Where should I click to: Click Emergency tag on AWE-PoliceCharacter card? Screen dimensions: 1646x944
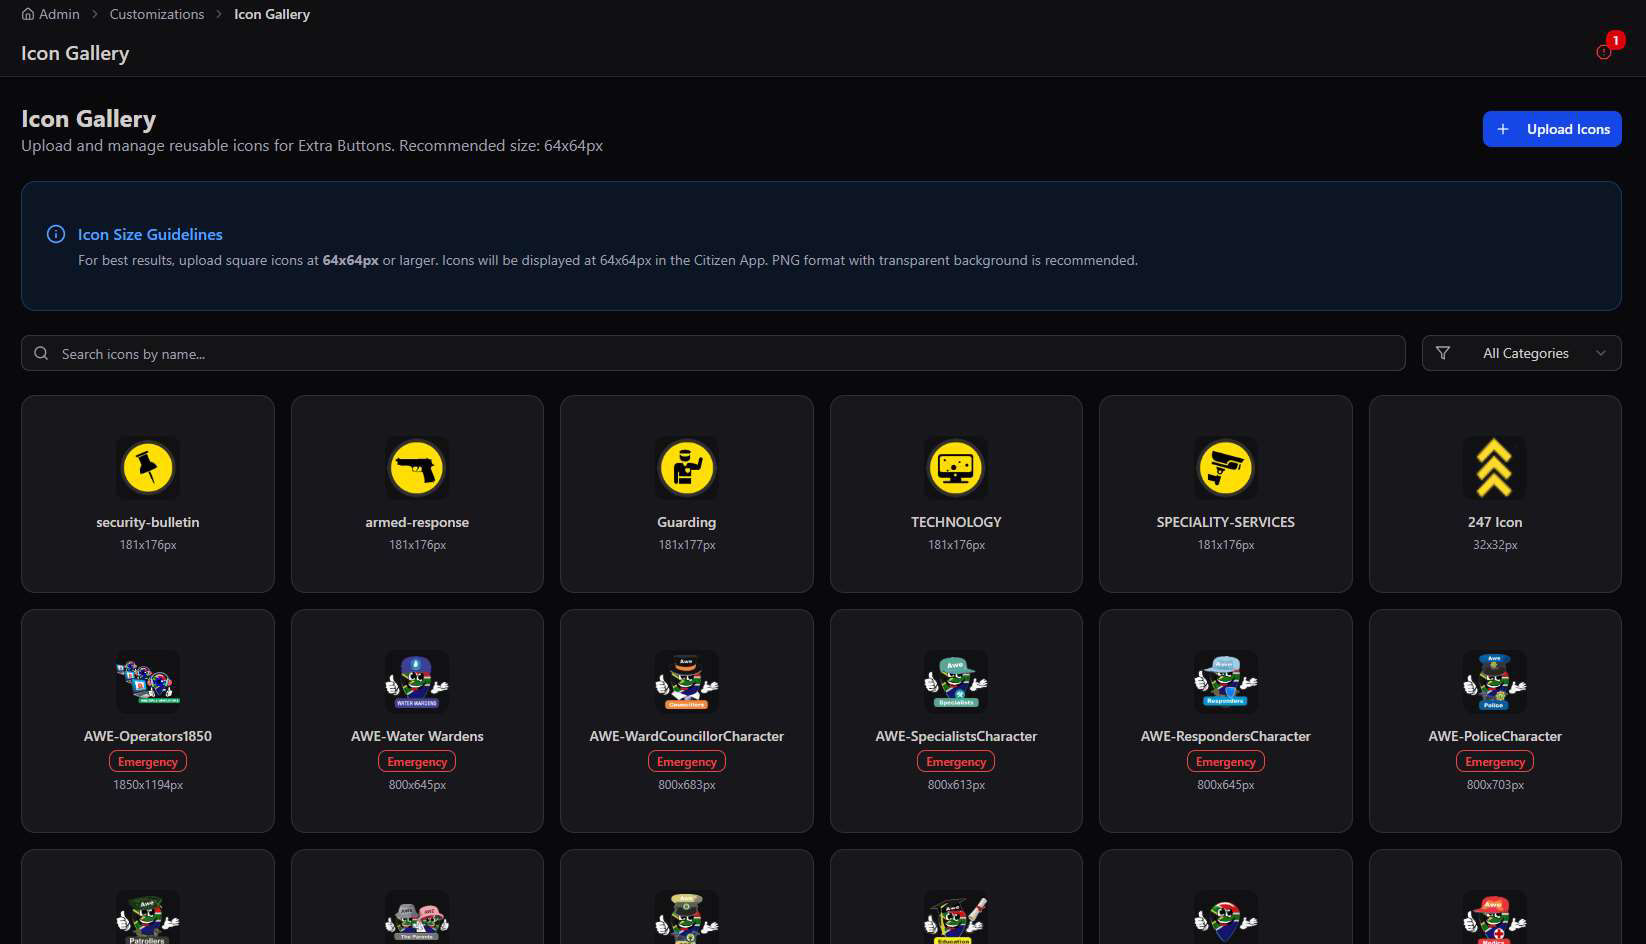1495,762
